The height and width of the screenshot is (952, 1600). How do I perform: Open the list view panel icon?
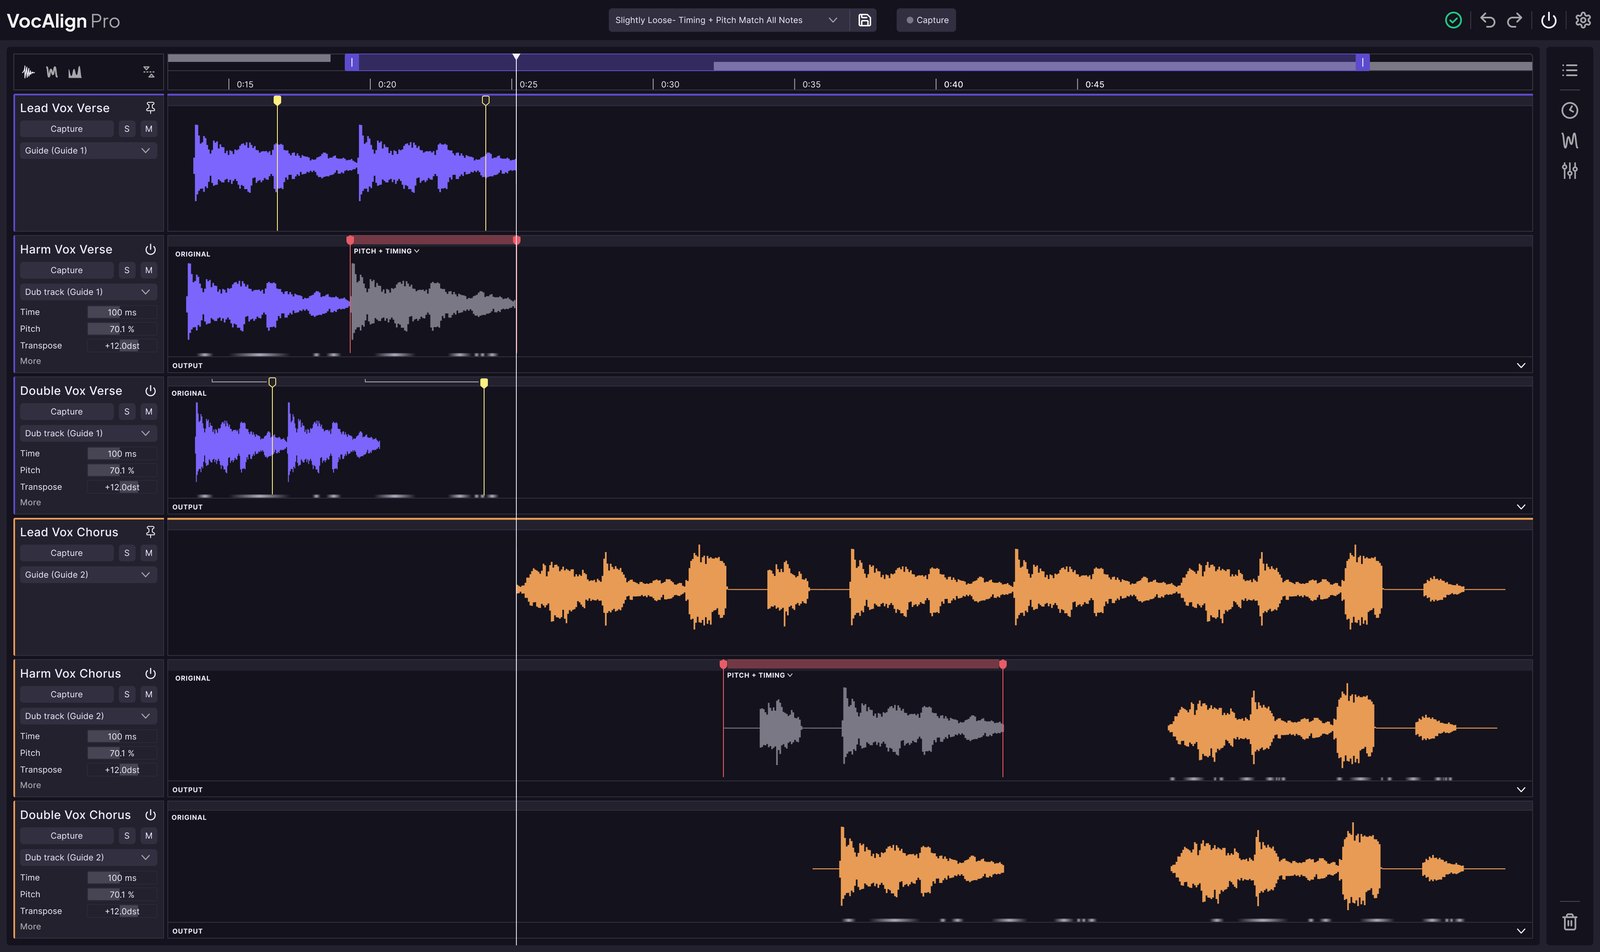click(1570, 70)
